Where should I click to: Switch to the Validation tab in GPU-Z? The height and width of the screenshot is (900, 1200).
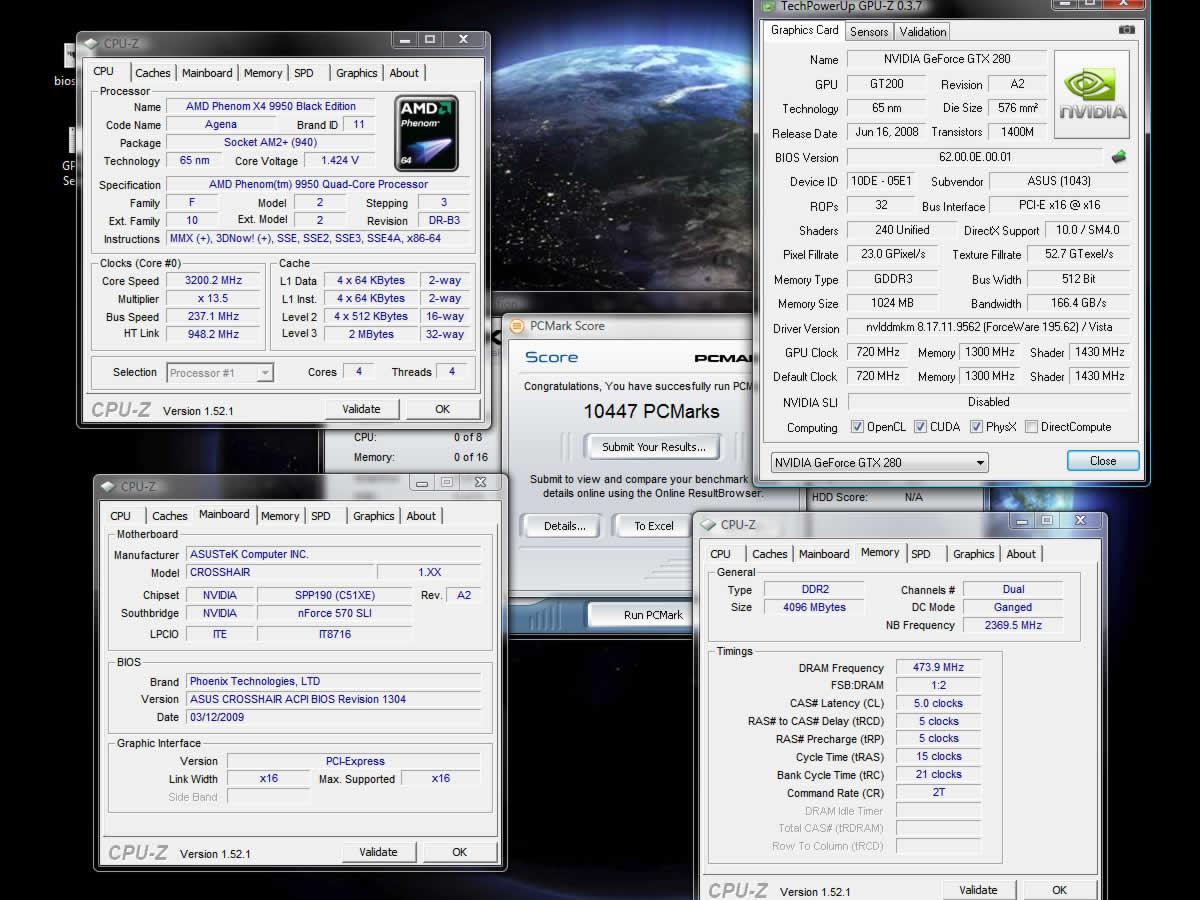pyautogui.click(x=922, y=32)
